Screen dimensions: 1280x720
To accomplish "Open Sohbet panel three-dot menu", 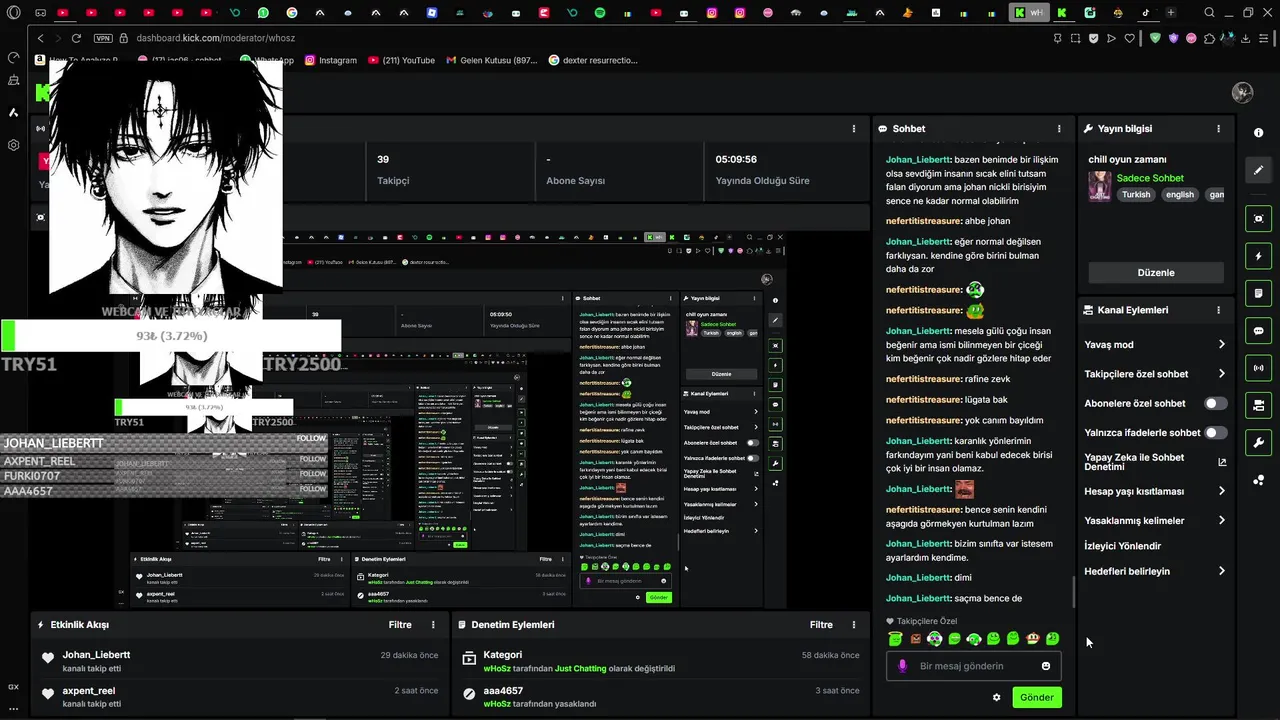I will pyautogui.click(x=1059, y=129).
